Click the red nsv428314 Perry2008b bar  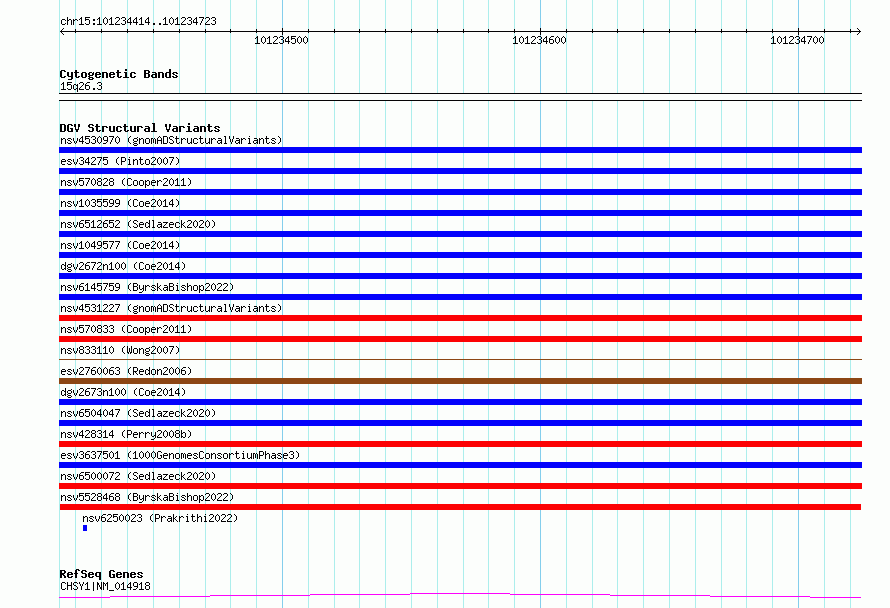pyautogui.click(x=460, y=444)
